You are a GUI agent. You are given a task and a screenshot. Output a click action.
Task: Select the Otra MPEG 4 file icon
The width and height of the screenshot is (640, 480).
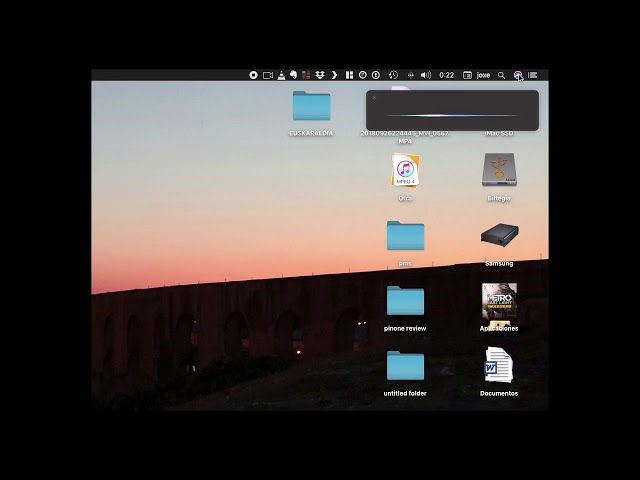[x=405, y=171]
